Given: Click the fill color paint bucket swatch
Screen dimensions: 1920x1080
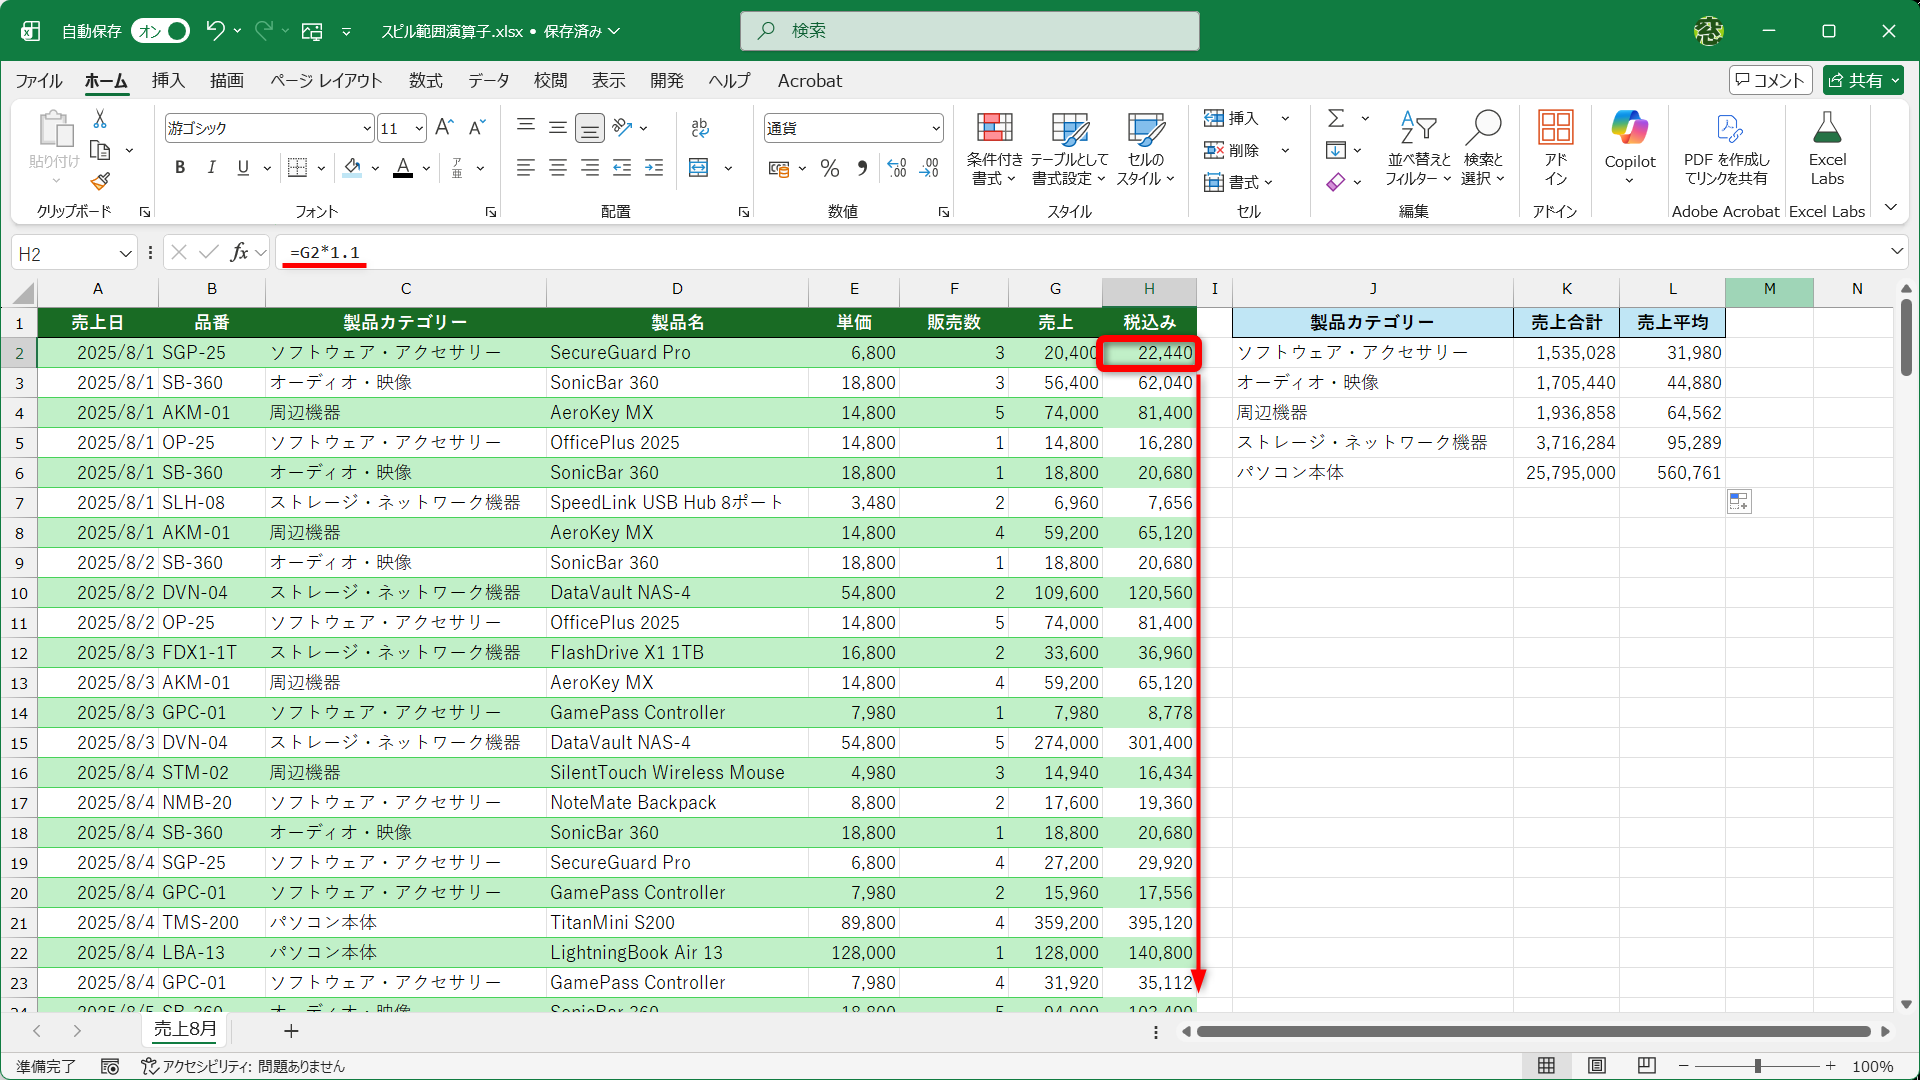Looking at the screenshot, I should (352, 168).
